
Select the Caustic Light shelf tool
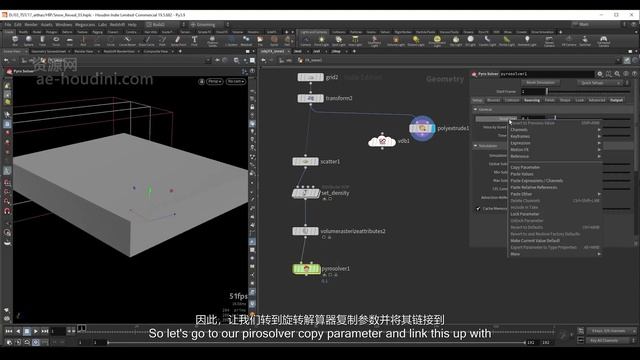pos(487,41)
